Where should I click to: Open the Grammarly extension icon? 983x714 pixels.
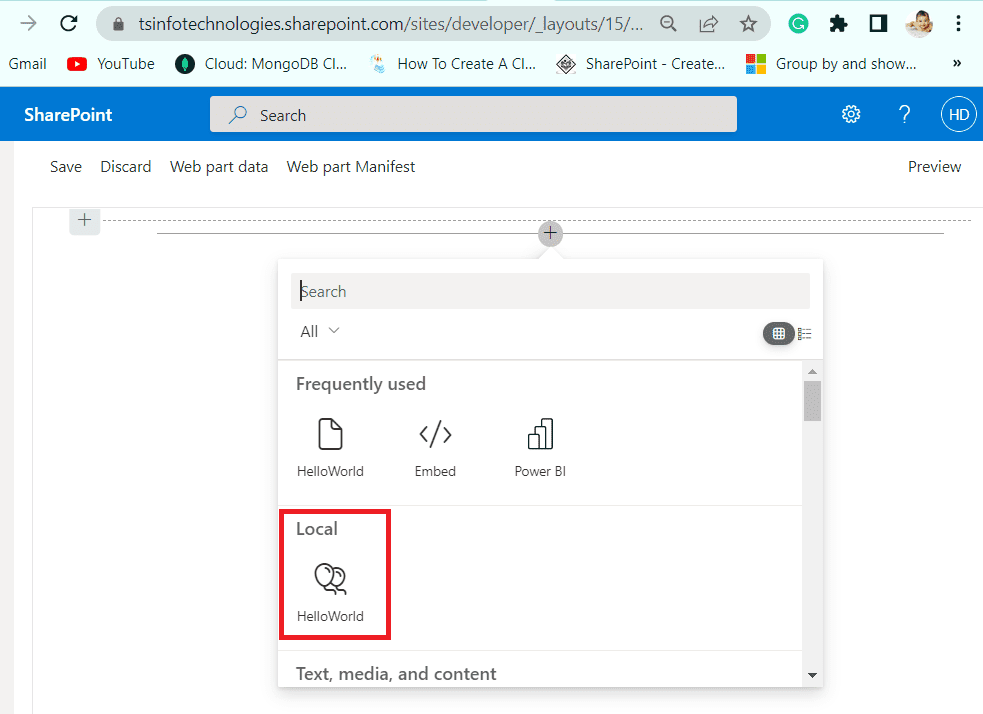tap(798, 24)
